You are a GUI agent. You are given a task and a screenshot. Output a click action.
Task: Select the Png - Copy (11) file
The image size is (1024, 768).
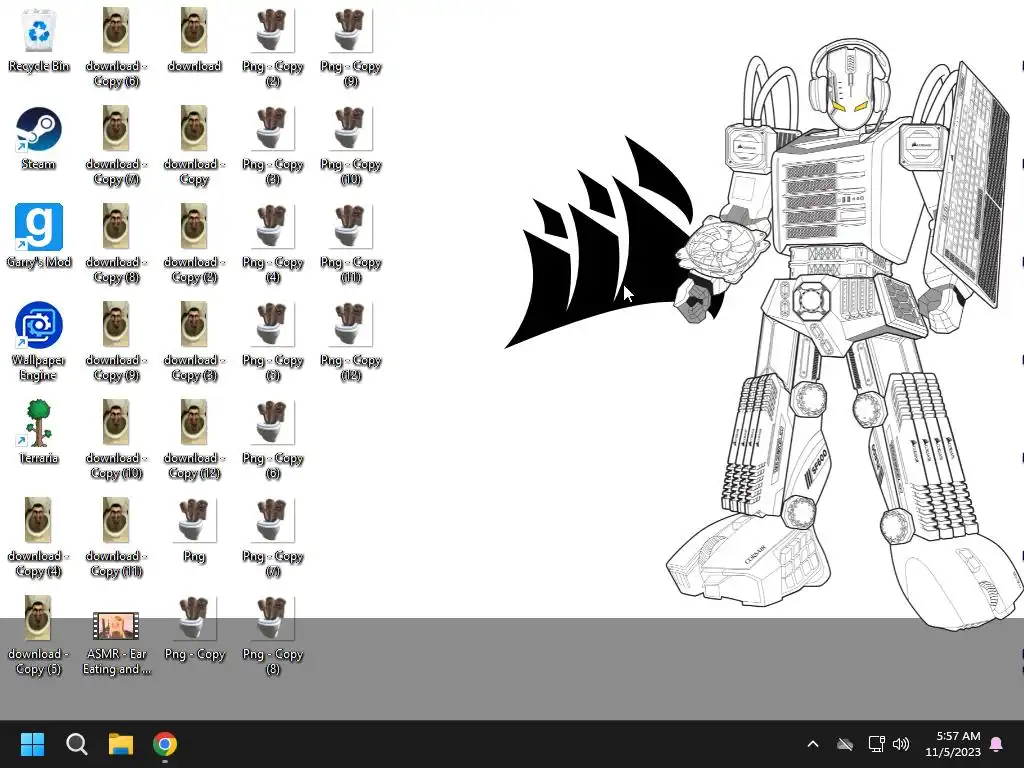pos(351,244)
